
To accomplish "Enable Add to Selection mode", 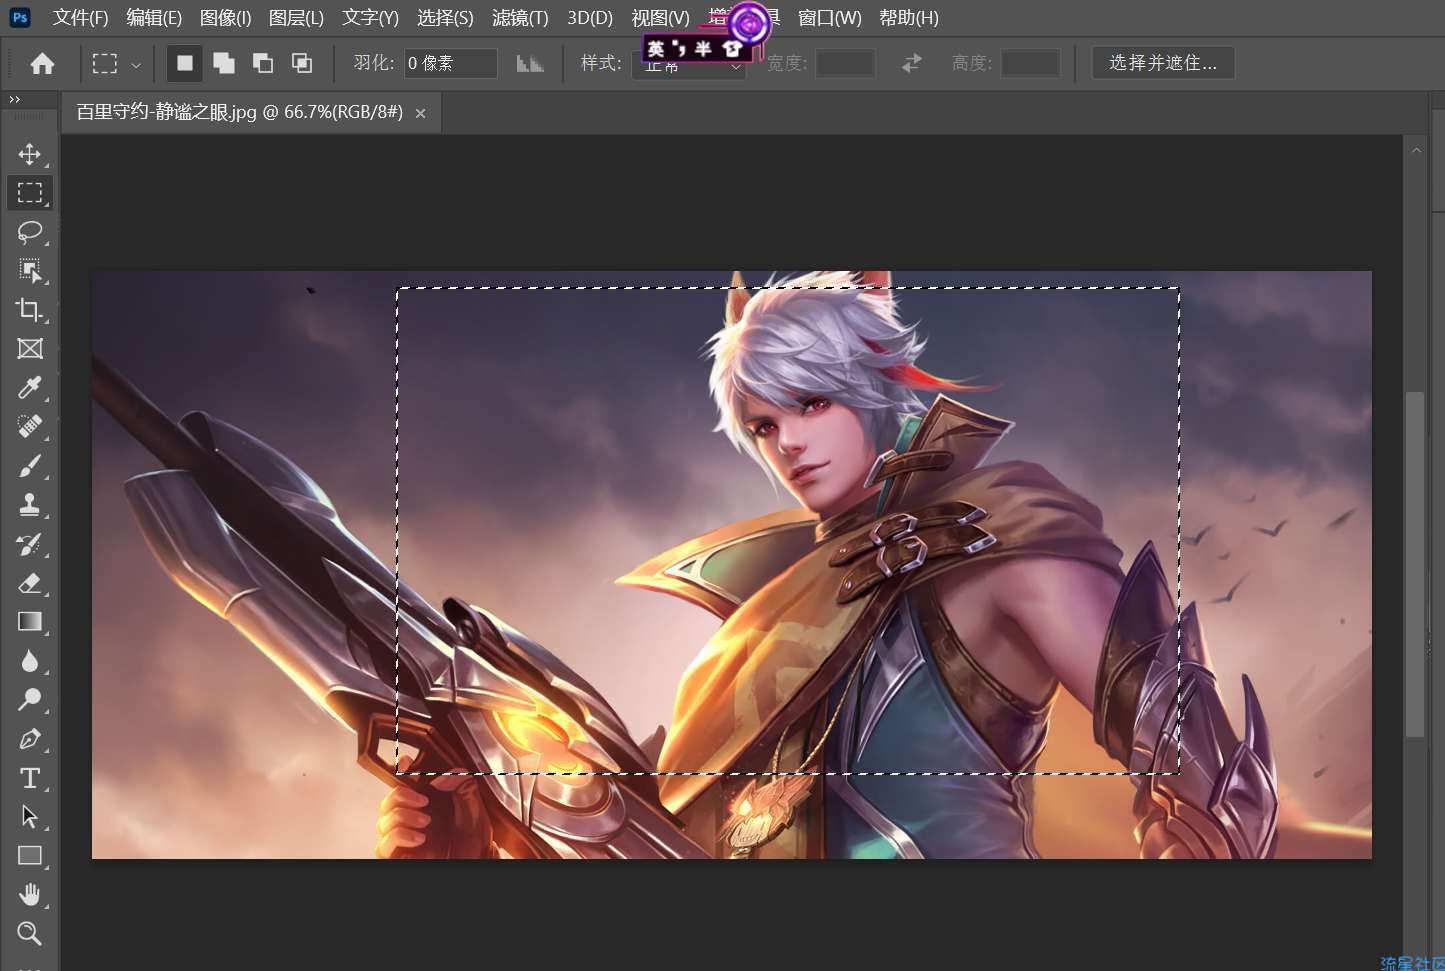I will pyautogui.click(x=224, y=64).
